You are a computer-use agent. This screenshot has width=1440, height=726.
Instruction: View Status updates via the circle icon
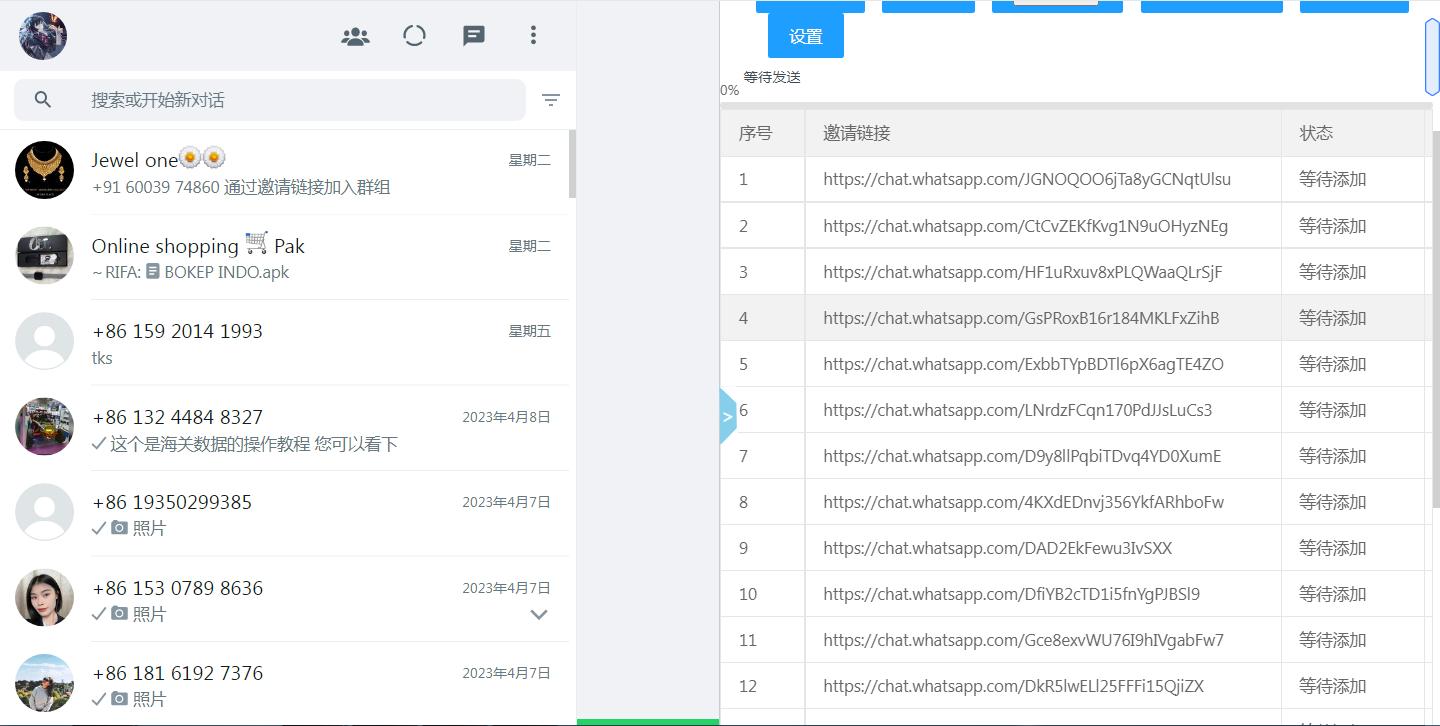click(x=414, y=35)
